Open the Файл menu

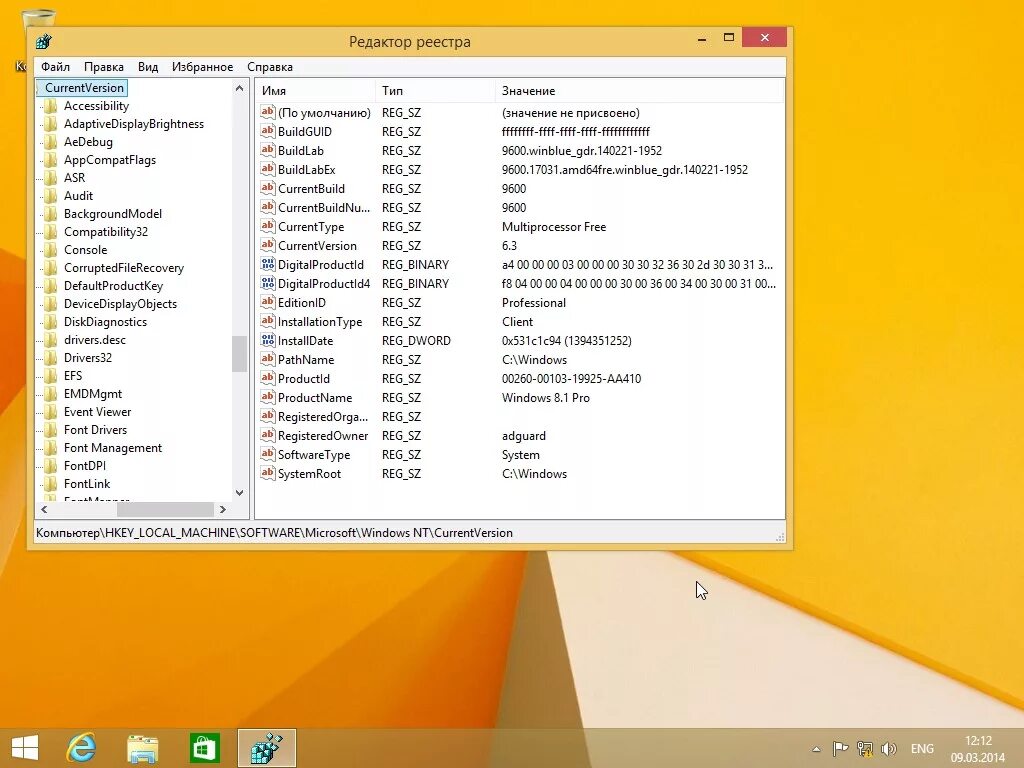click(55, 67)
